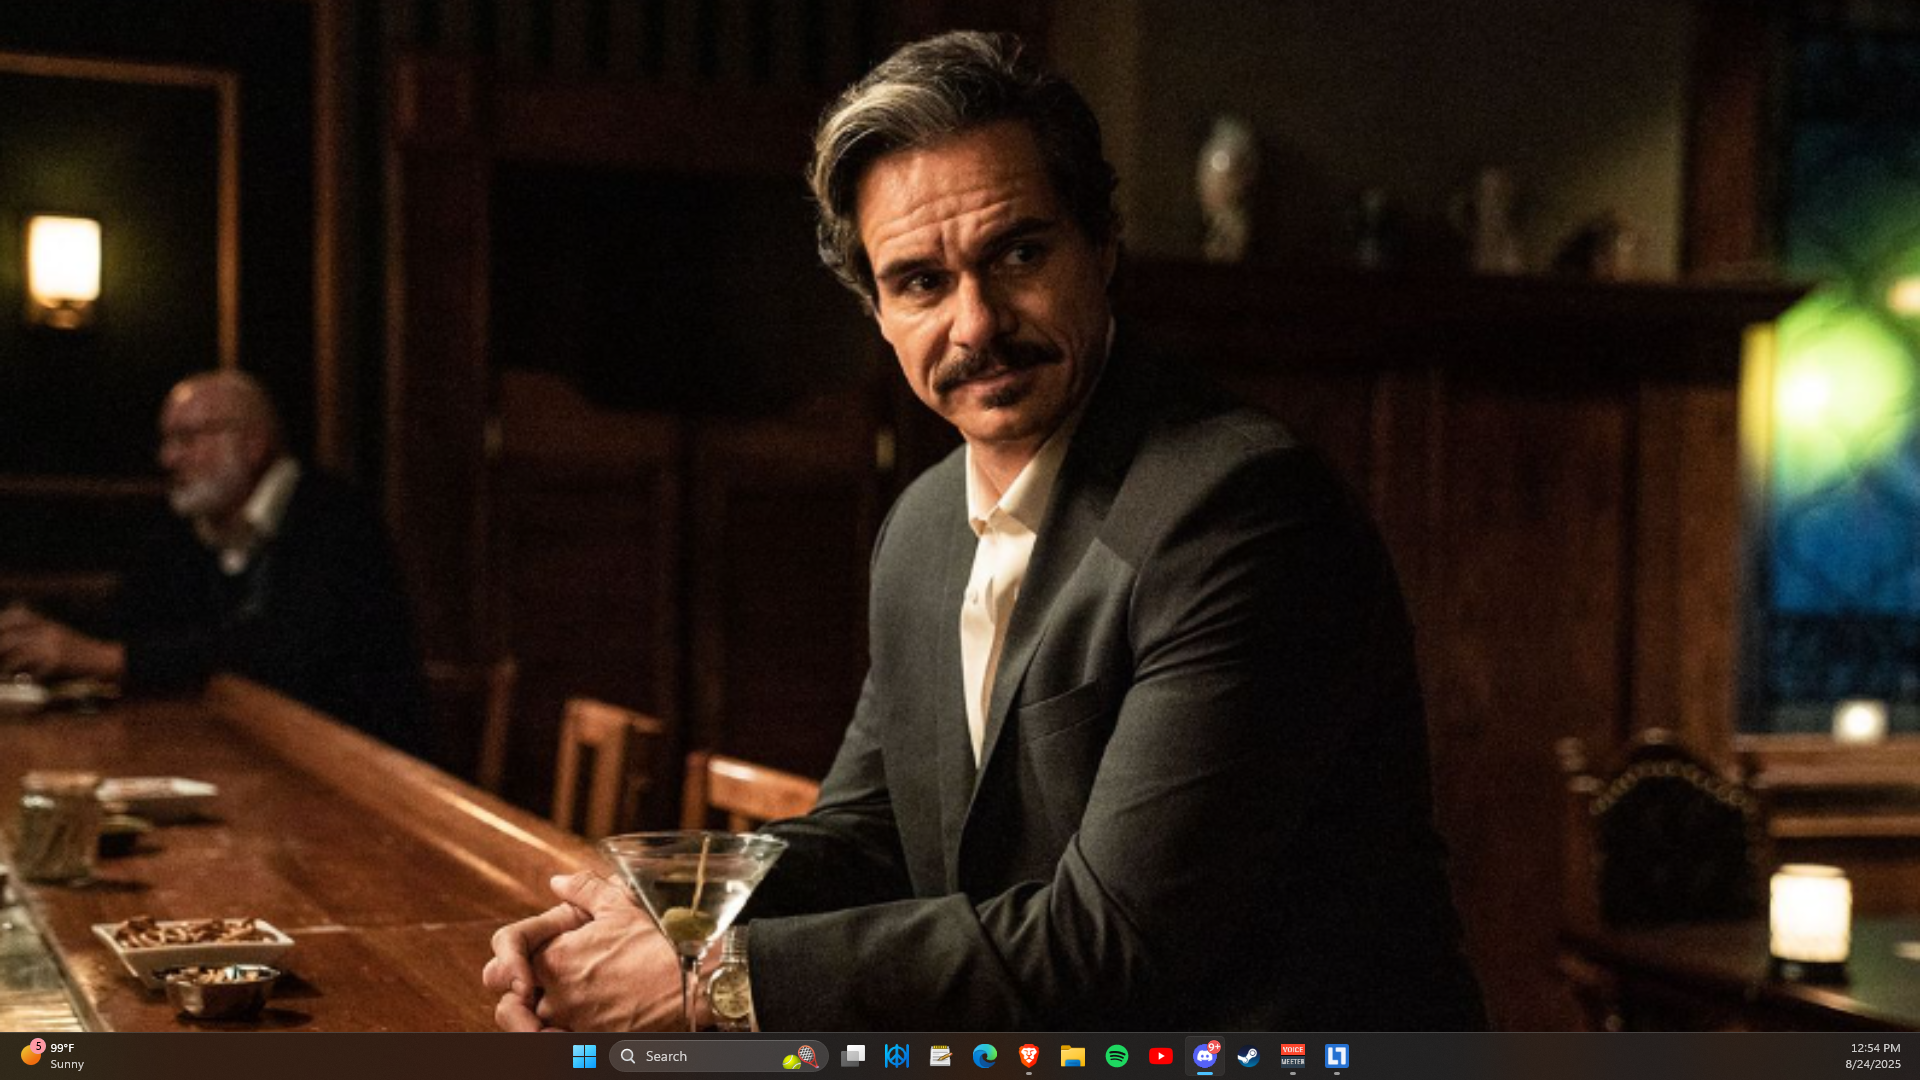The height and width of the screenshot is (1080, 1920).
Task: Click the search magnifier icon
Action: click(628, 1056)
